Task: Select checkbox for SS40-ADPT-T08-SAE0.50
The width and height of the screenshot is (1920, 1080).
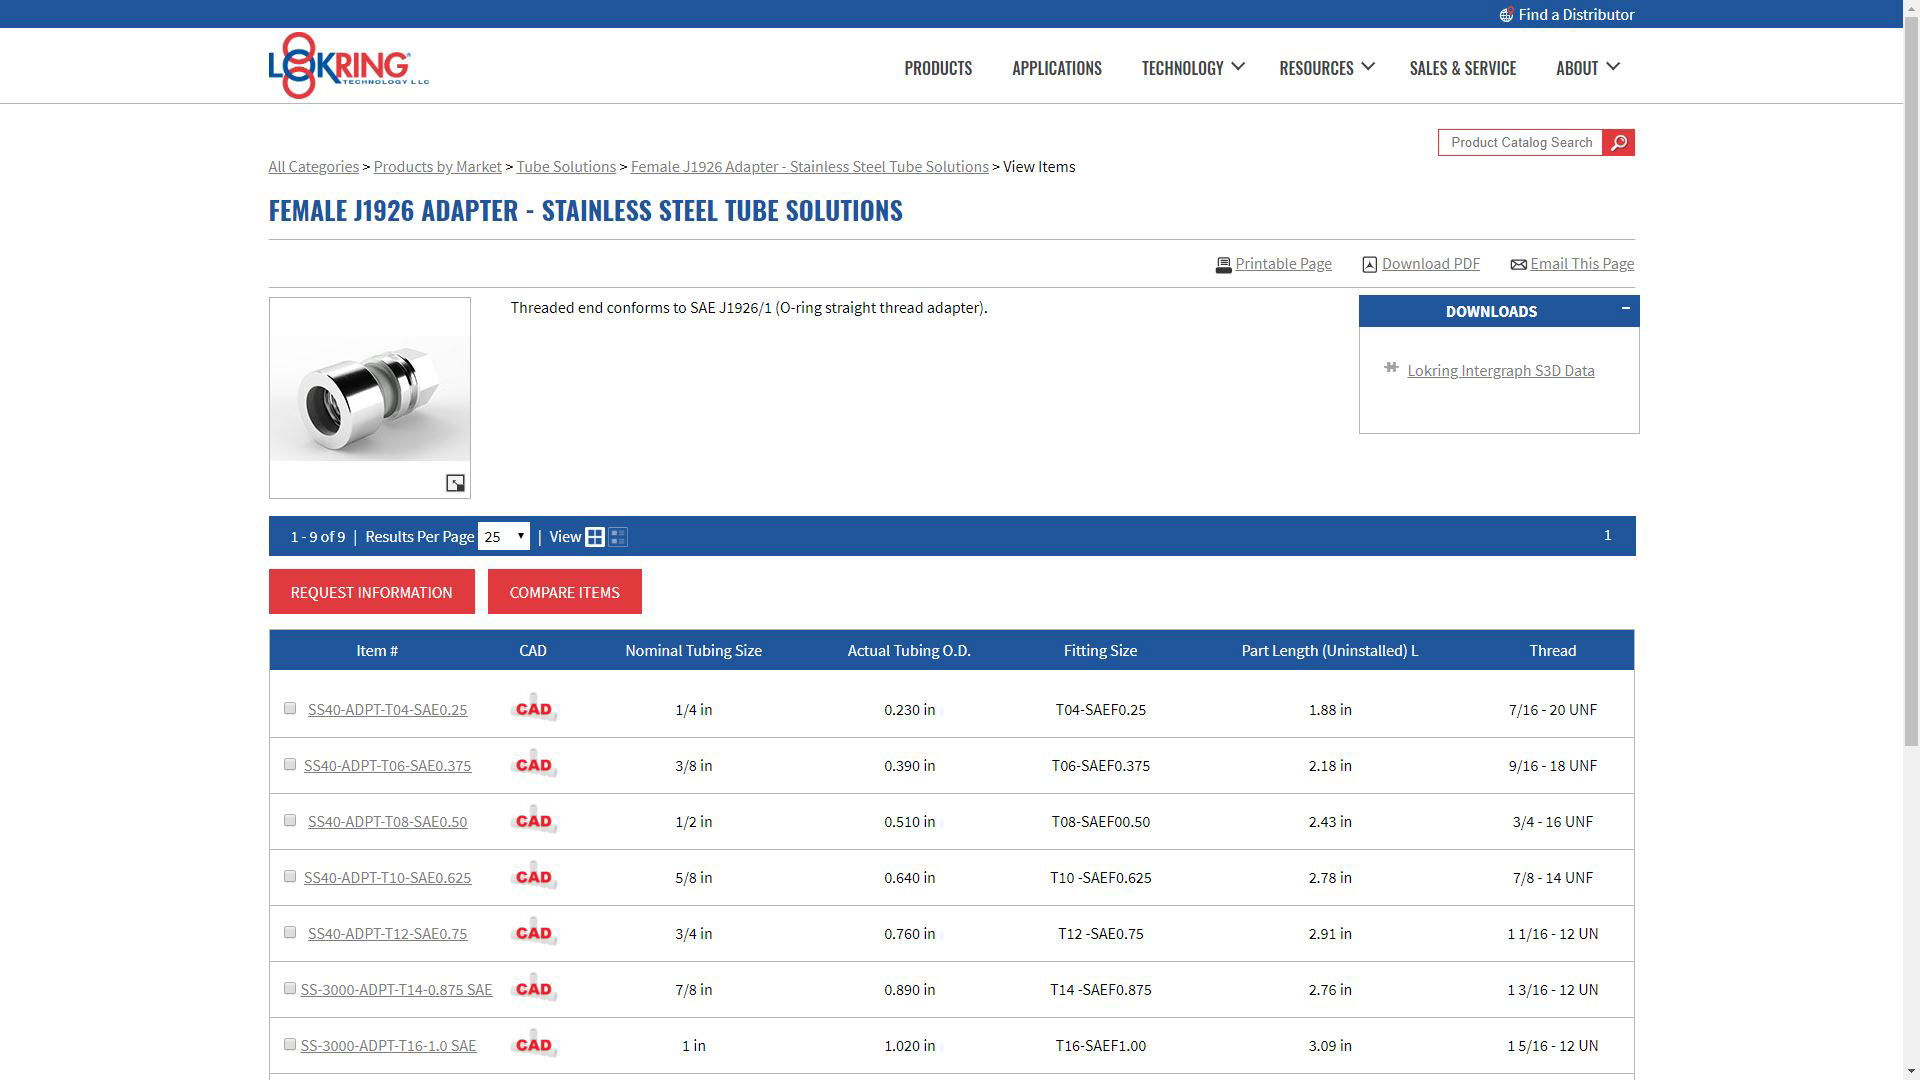Action: click(290, 820)
